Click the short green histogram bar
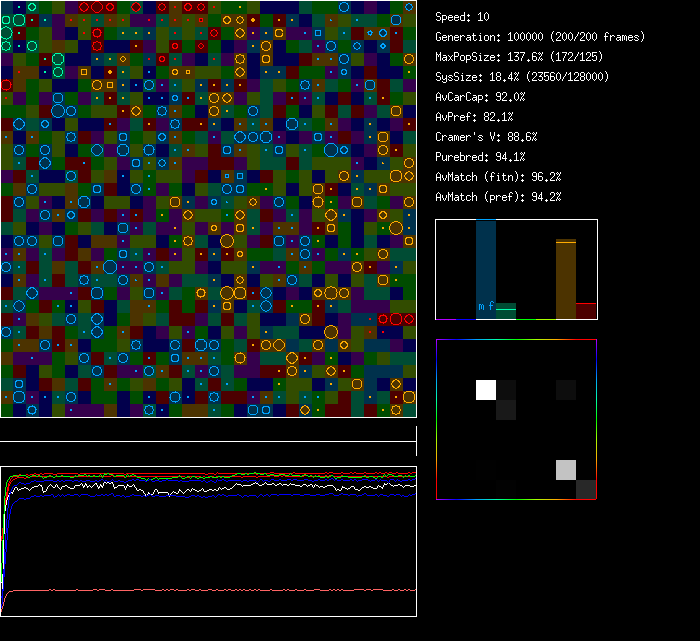700x641 pixels. pyautogui.click(x=506, y=311)
